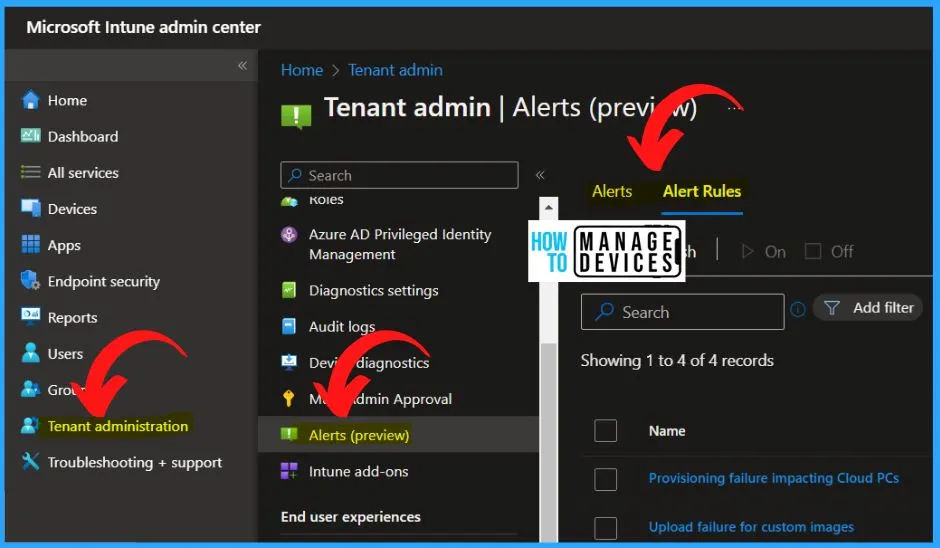Click the Apps grid icon
The image size is (940, 548).
click(x=30, y=245)
